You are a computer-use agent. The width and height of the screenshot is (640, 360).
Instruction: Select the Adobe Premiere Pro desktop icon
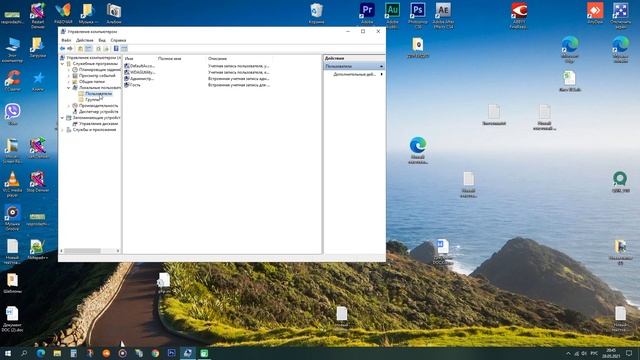click(367, 13)
